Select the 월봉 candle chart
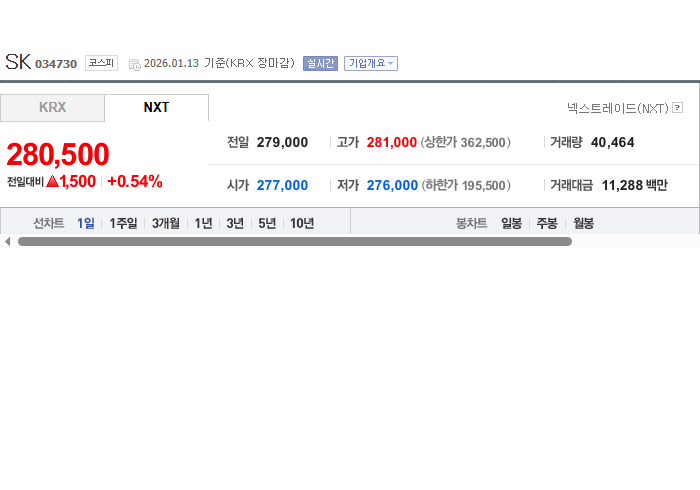The image size is (700, 490). [x=583, y=223]
